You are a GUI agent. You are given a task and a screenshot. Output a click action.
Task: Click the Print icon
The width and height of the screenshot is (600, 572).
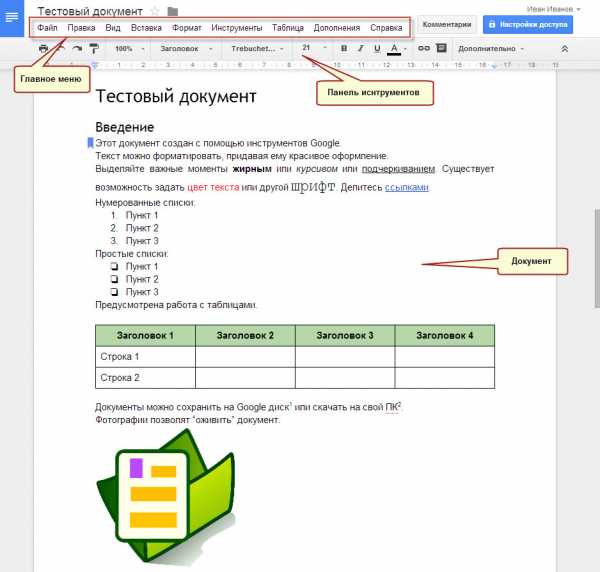44,49
